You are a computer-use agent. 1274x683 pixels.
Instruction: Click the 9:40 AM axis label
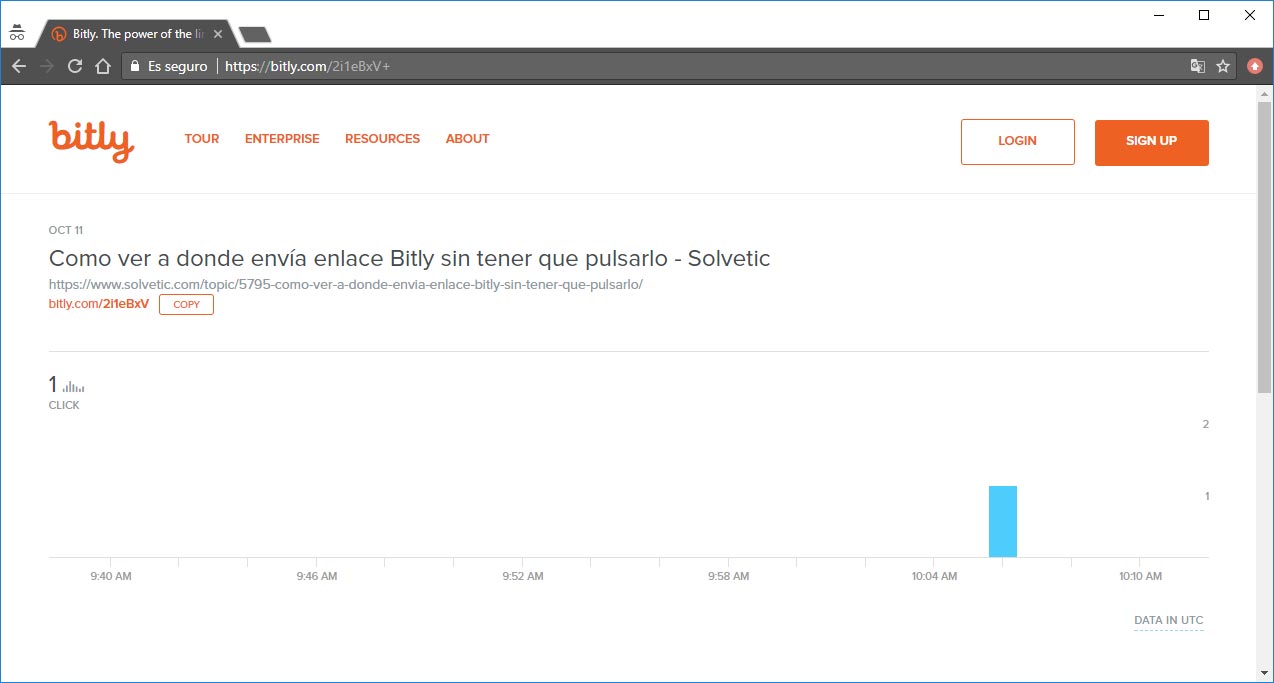[110, 576]
